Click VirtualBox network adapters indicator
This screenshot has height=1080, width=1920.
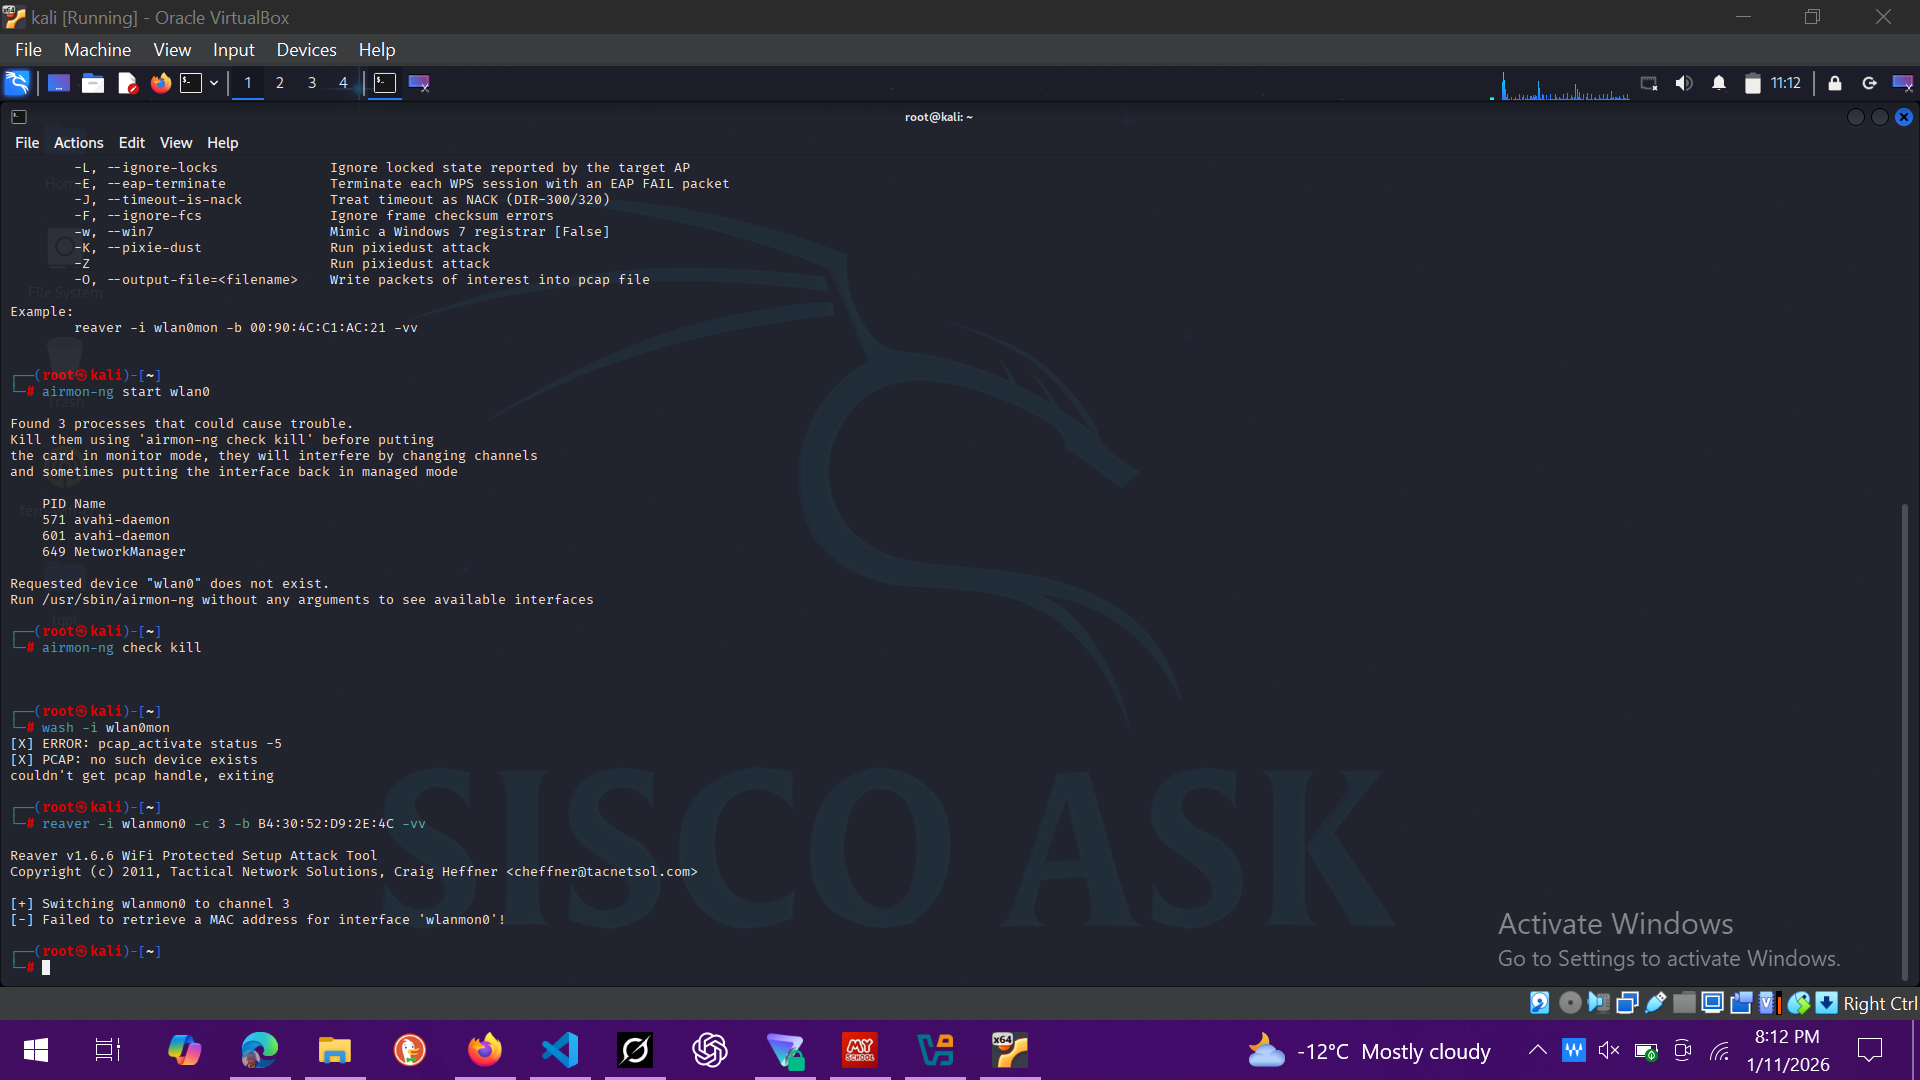(x=1627, y=1003)
